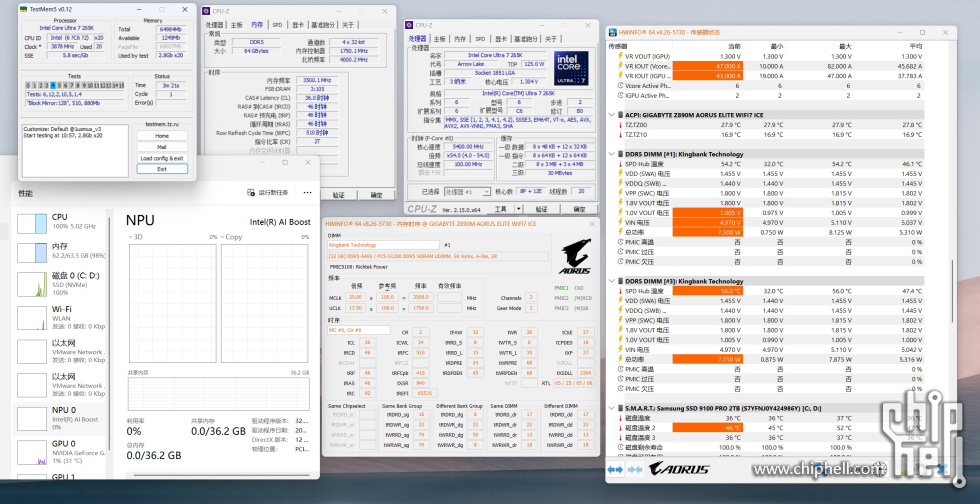Collapse the DDR5 DIMM [#1] Kingbank group

[x=612, y=154]
